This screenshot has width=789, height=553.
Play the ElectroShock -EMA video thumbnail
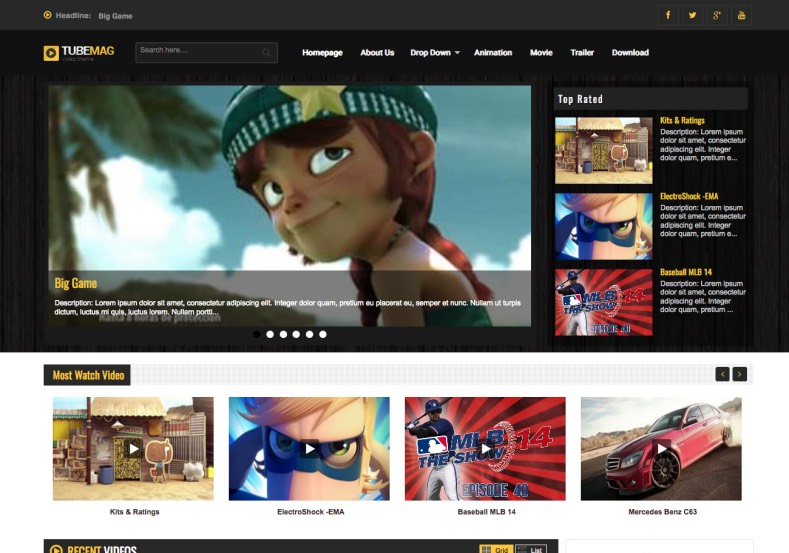tap(309, 448)
